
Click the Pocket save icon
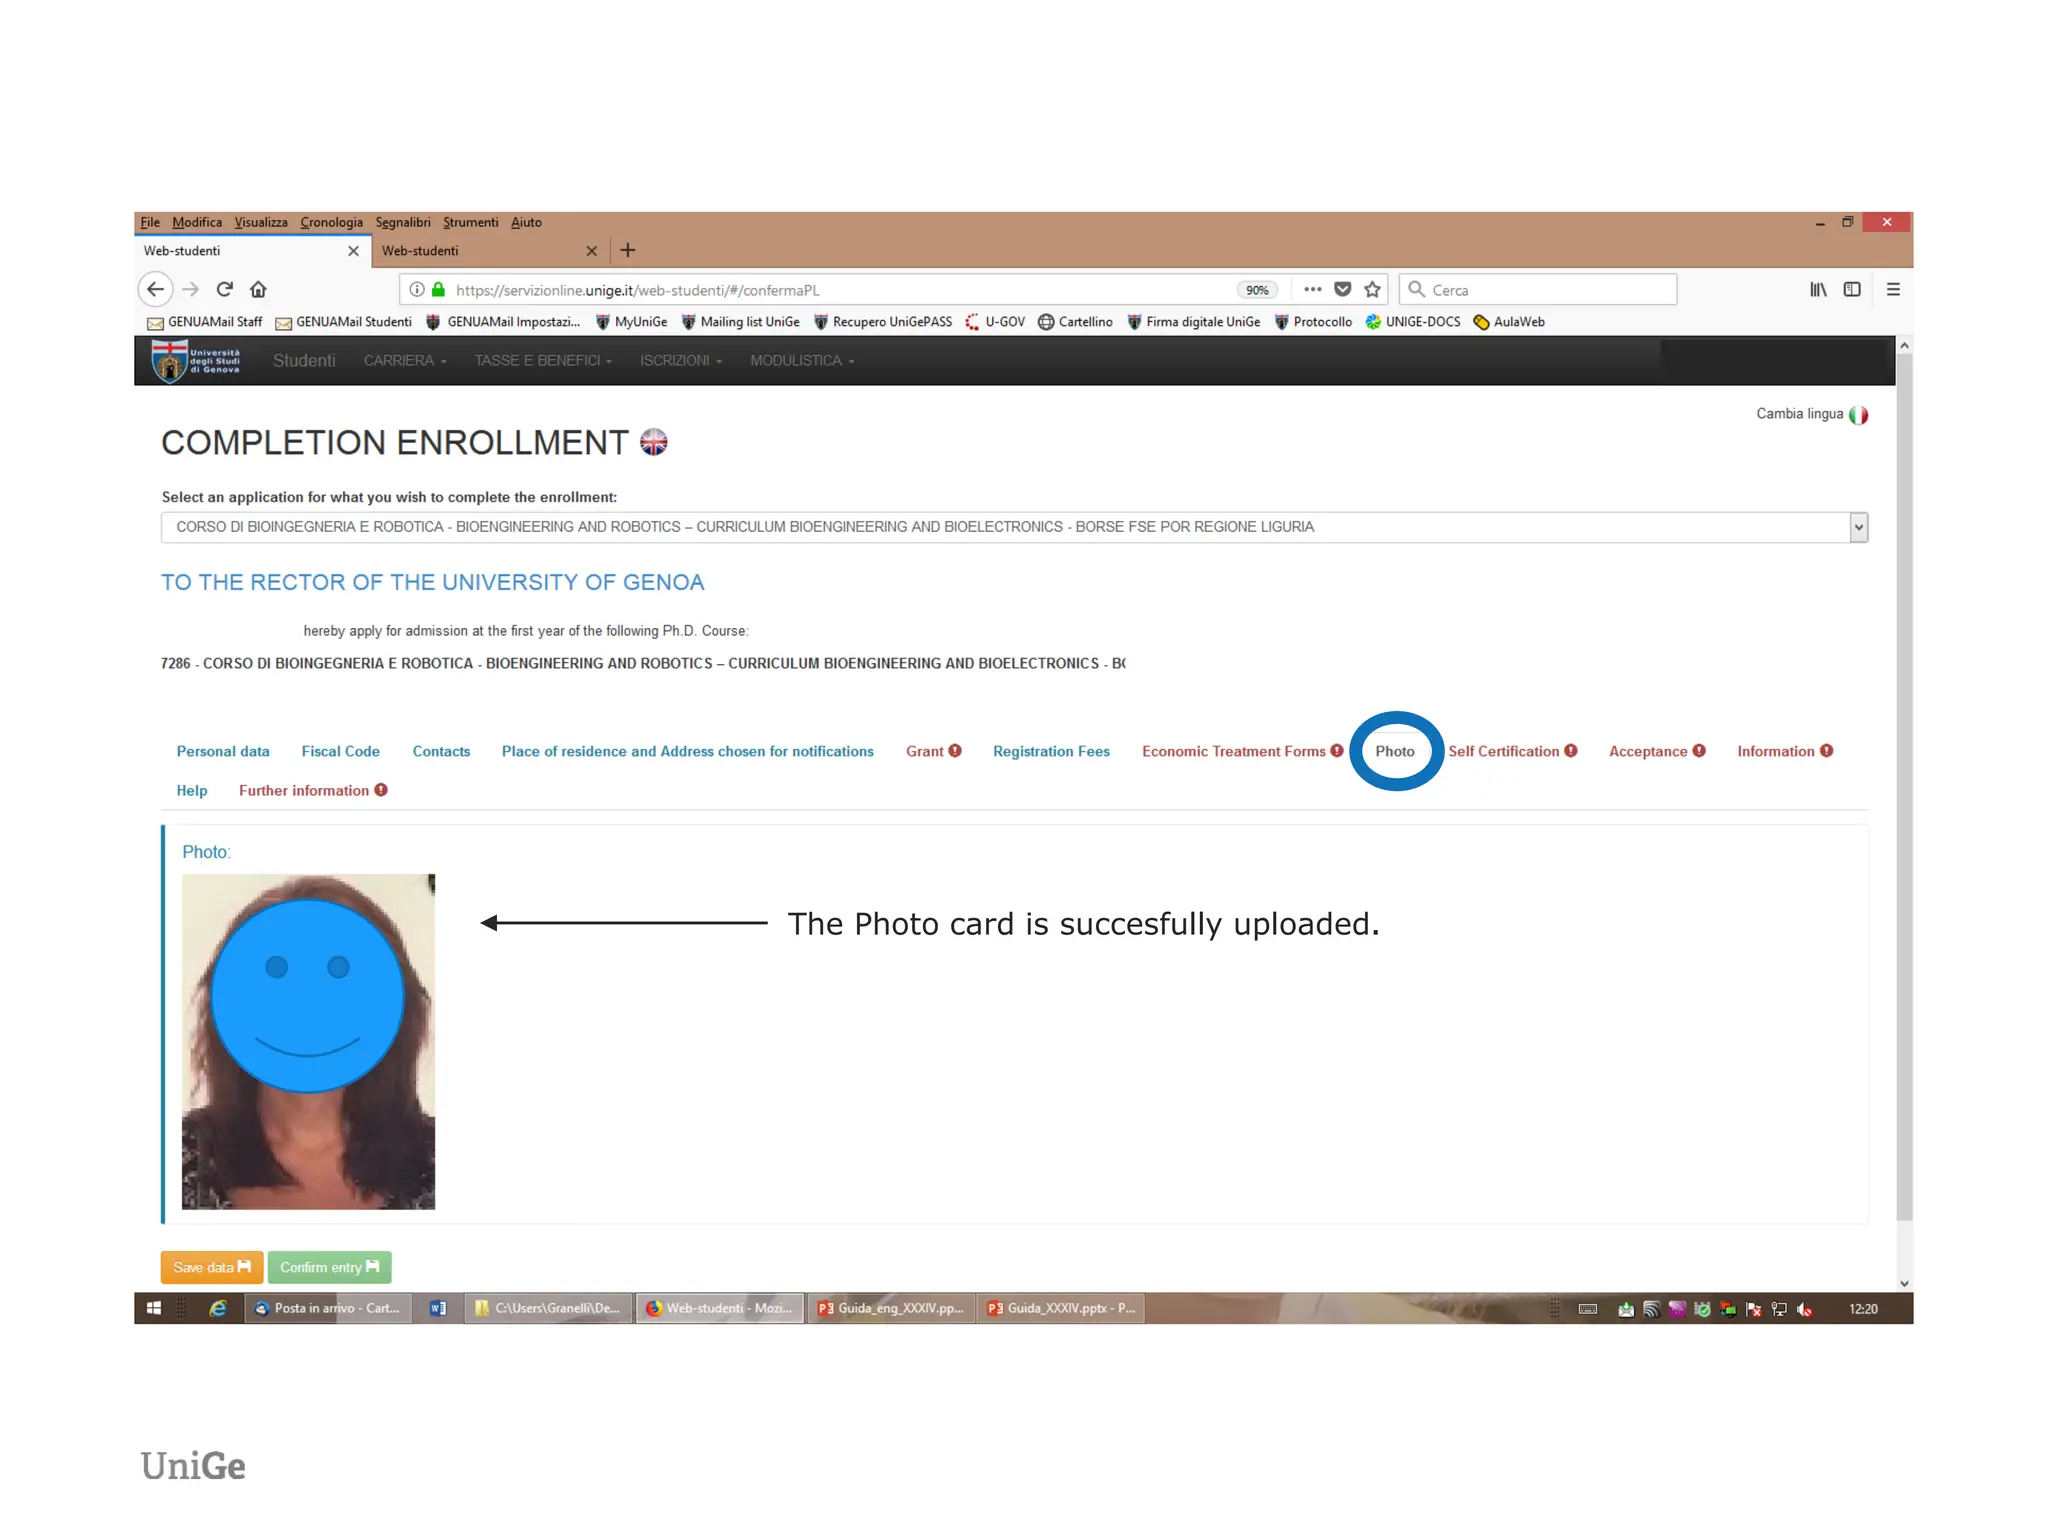[x=1342, y=289]
